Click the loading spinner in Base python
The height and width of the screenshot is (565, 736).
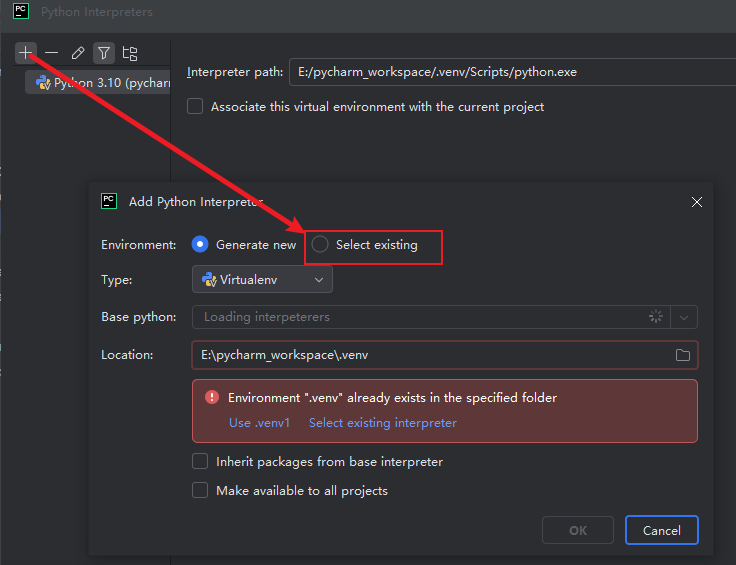point(656,317)
